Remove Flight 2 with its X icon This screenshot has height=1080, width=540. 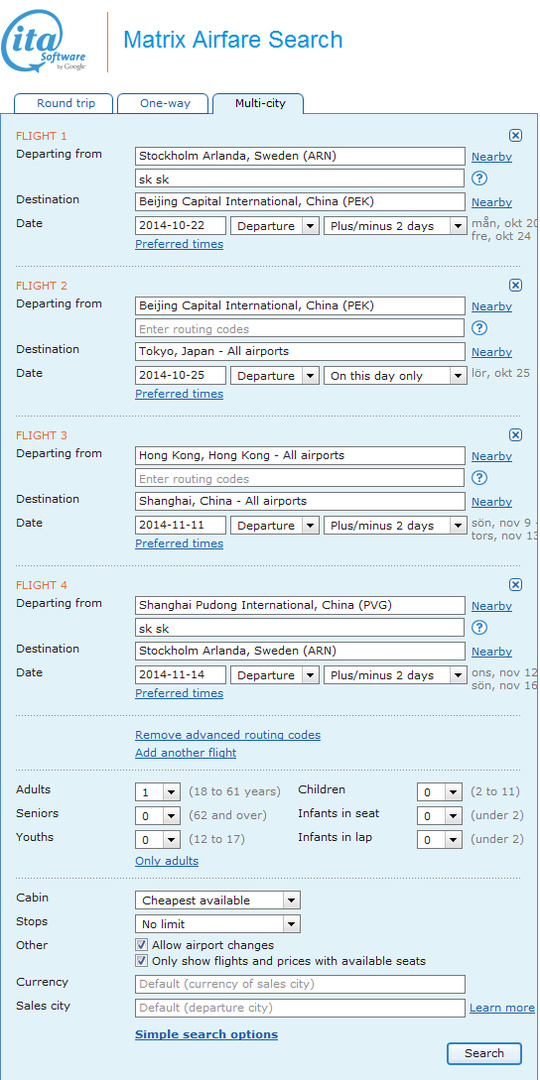coord(515,285)
